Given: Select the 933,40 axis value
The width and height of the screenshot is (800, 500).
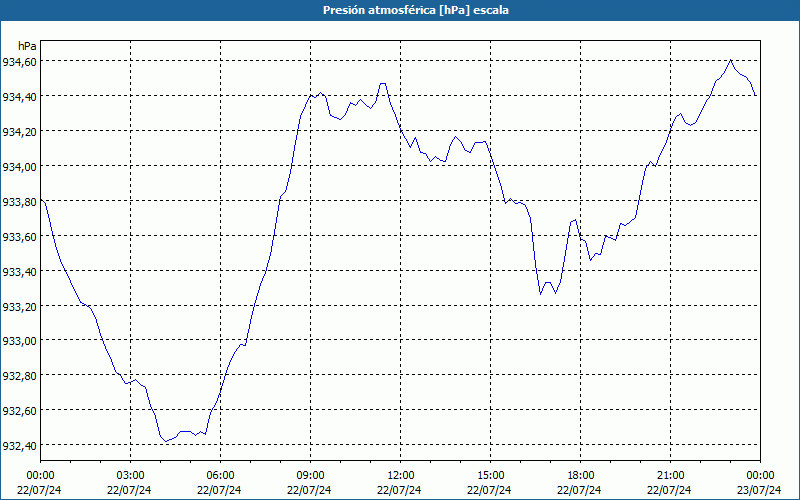Looking at the screenshot, I should coord(19,271).
